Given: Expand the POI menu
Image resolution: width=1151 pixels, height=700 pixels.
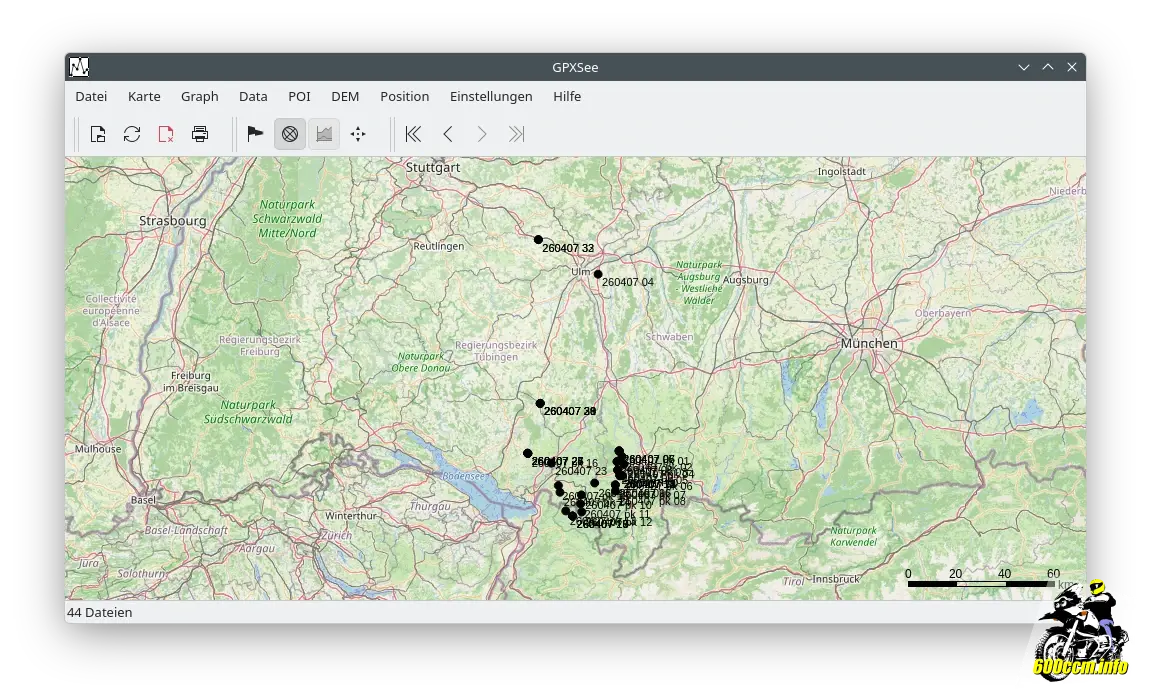Looking at the screenshot, I should tap(299, 97).
